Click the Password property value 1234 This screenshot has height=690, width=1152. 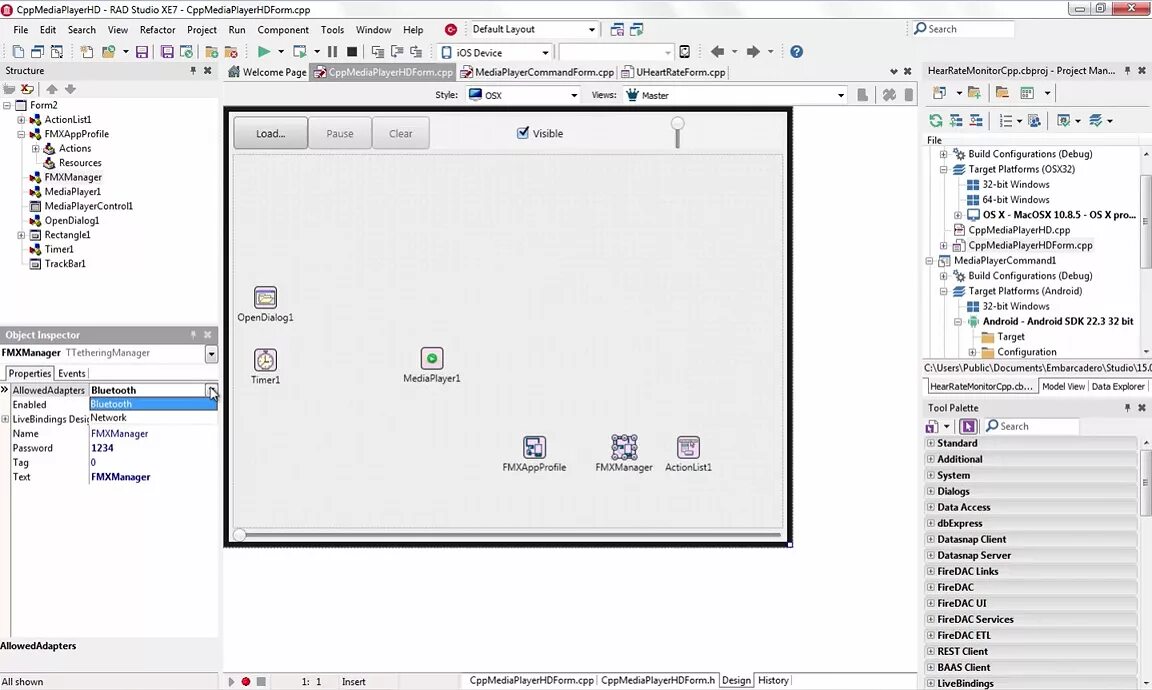click(153, 448)
